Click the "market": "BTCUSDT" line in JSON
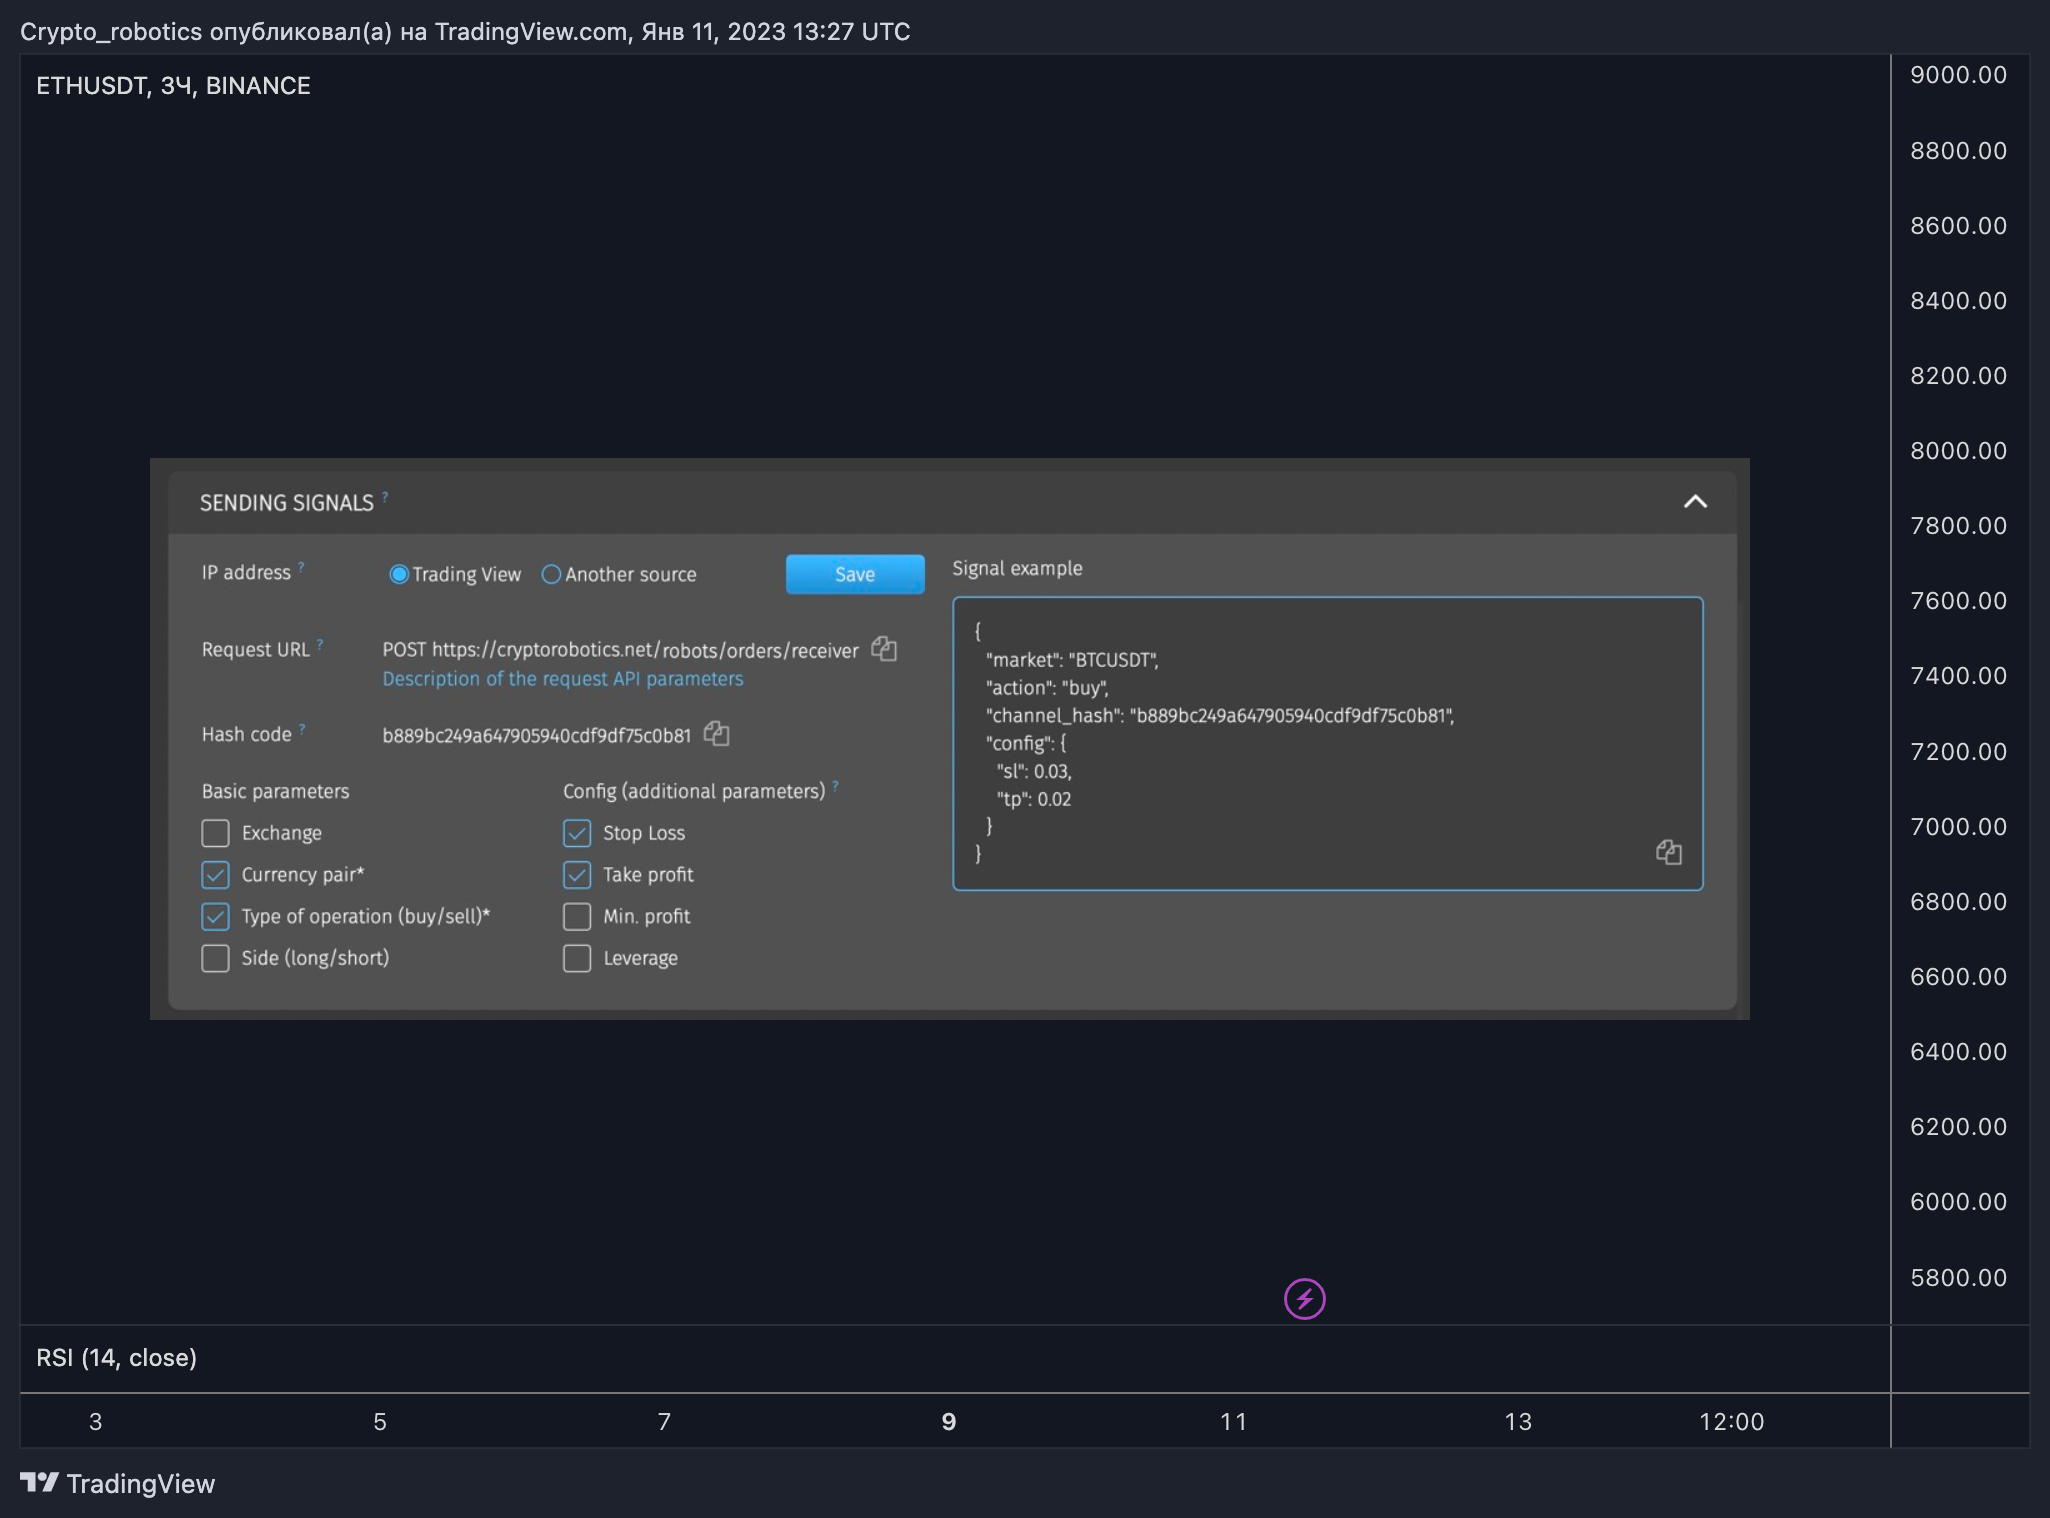The width and height of the screenshot is (2050, 1518). (x=1072, y=660)
